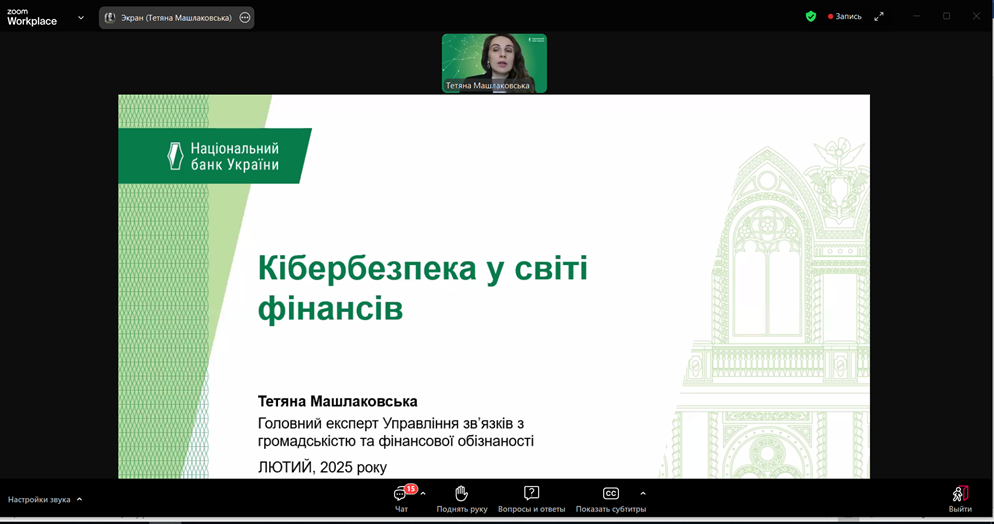Image resolution: width=994 pixels, height=524 pixels.
Task: Select the Экран (Тетяна Машлаковська) screen share tab
Action: coord(176,18)
